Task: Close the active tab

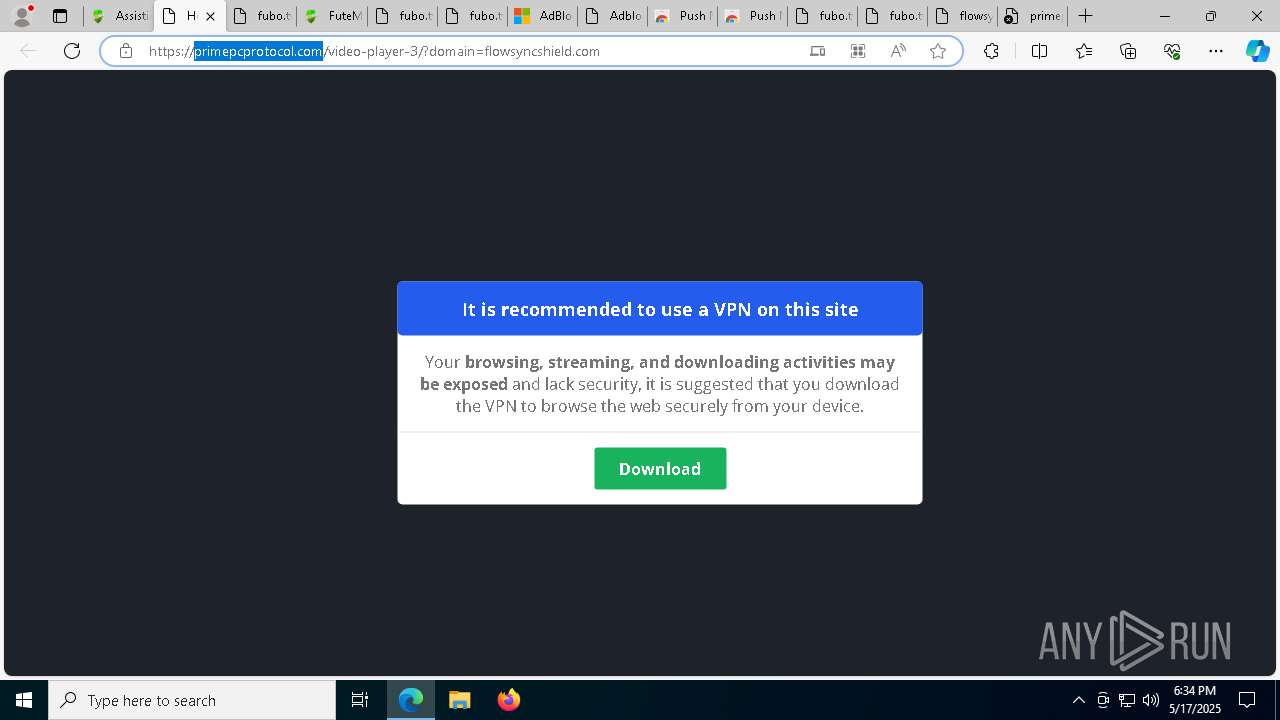Action: click(210, 16)
